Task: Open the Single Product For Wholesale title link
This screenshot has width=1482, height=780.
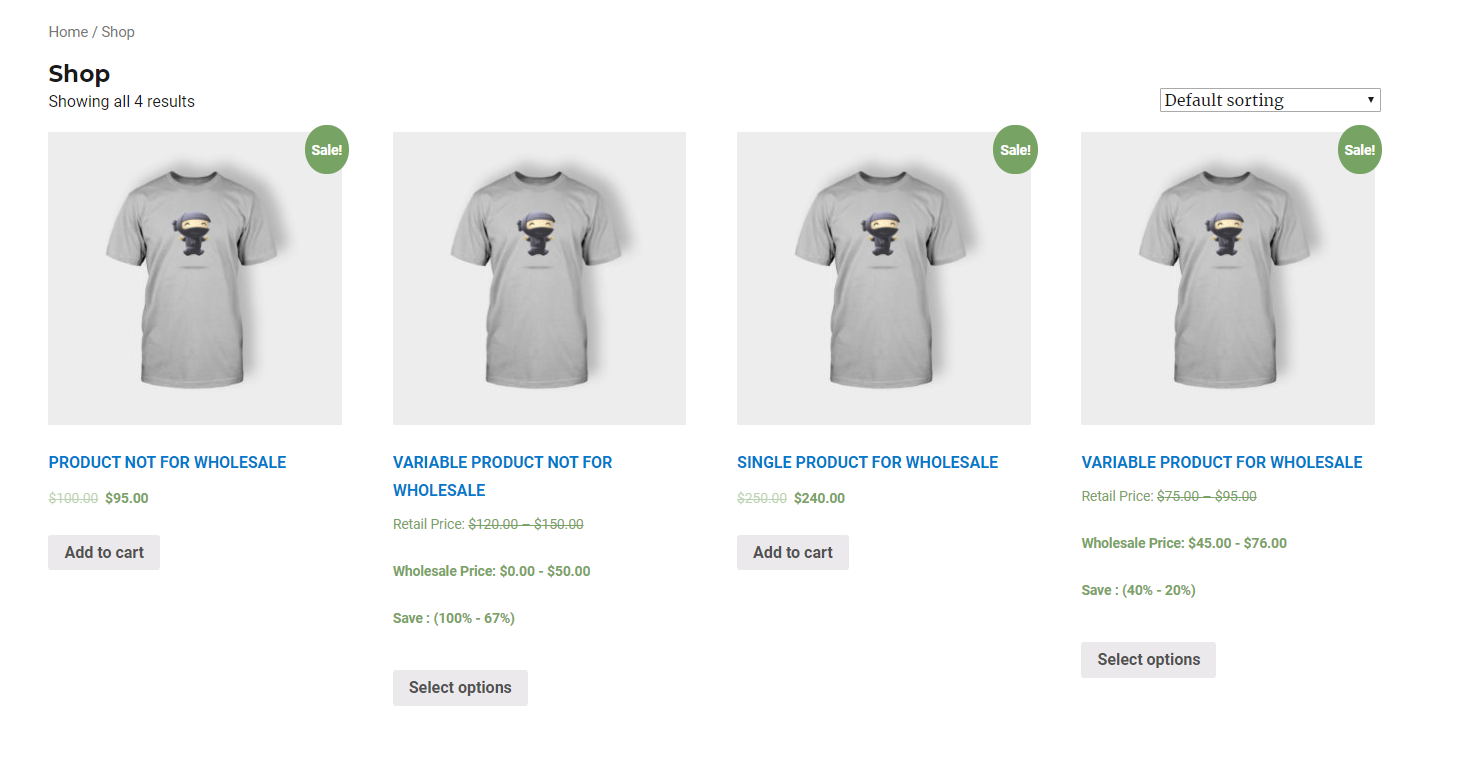Action: click(x=867, y=462)
